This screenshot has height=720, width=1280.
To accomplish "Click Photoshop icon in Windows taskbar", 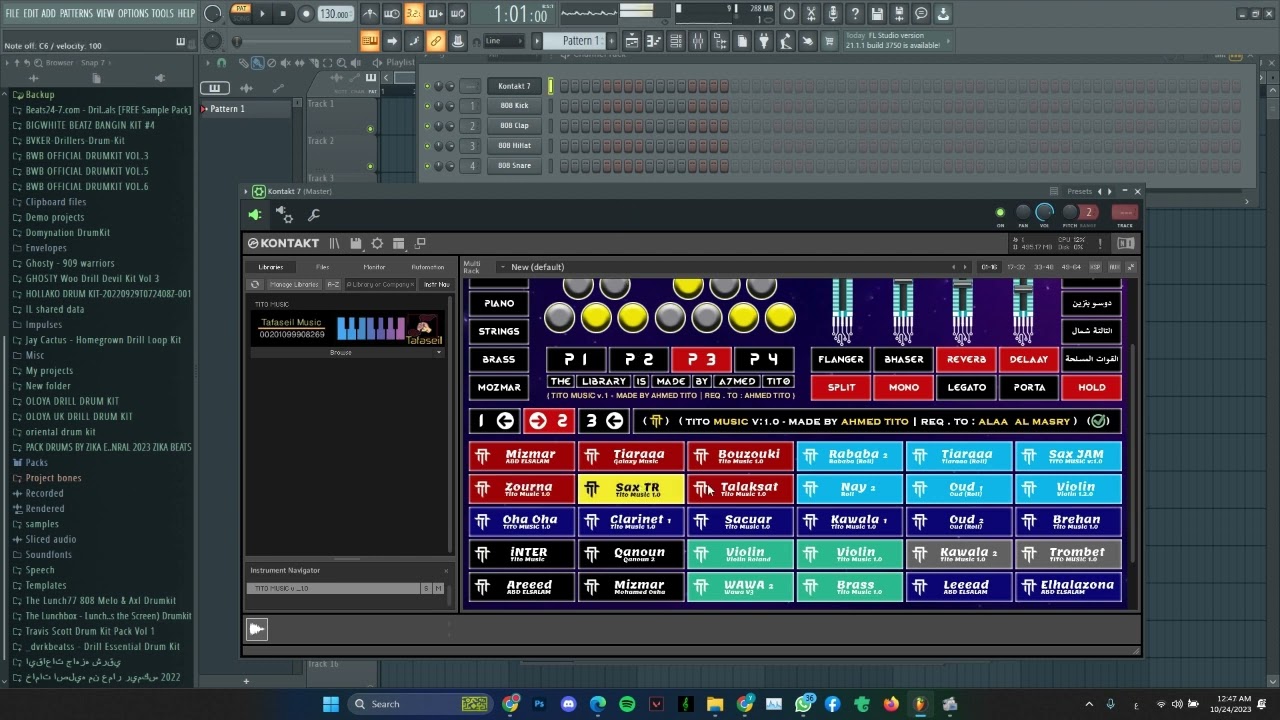I will pos(539,704).
